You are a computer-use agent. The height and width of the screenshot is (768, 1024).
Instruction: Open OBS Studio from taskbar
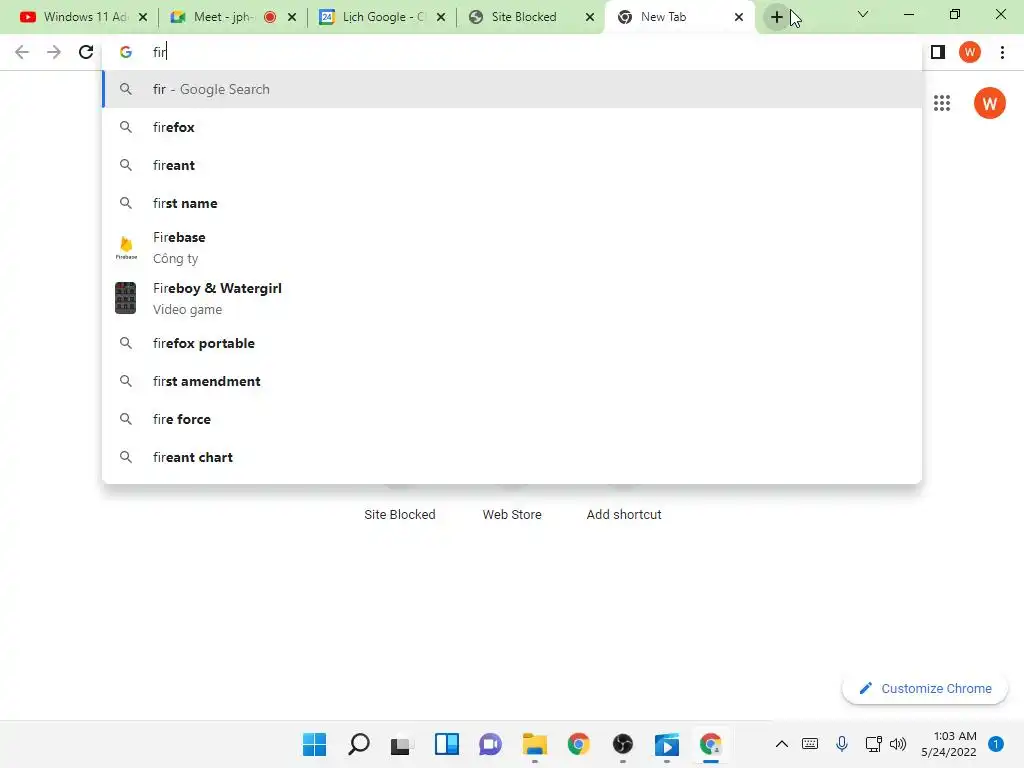tap(622, 744)
